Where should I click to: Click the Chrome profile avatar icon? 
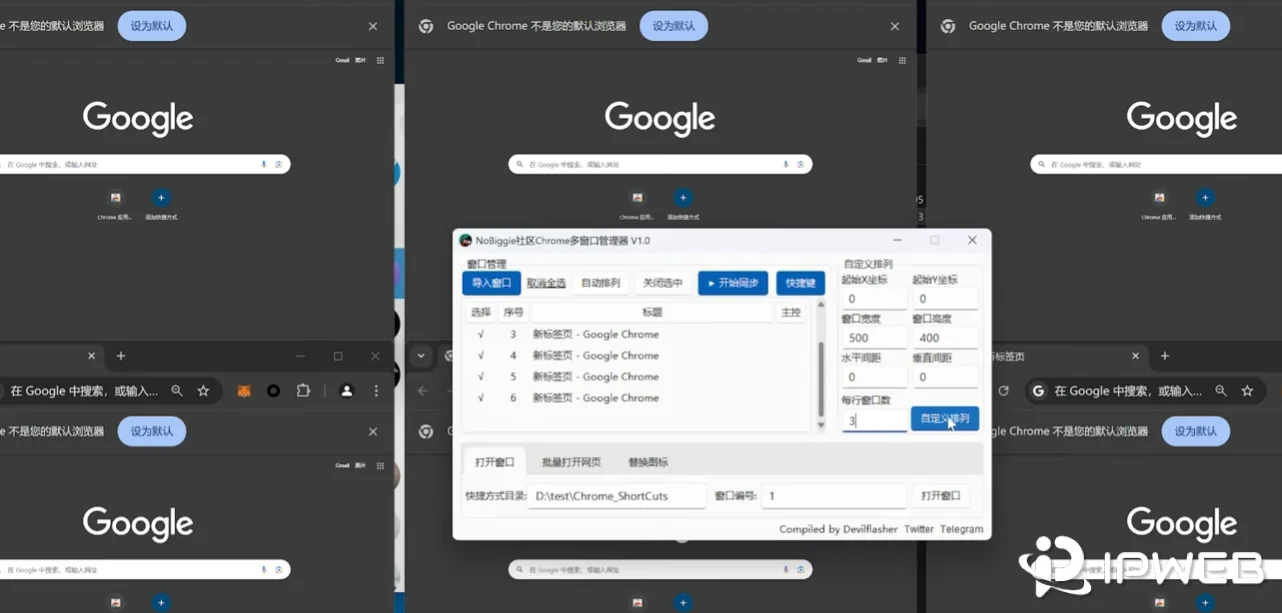tap(346, 388)
